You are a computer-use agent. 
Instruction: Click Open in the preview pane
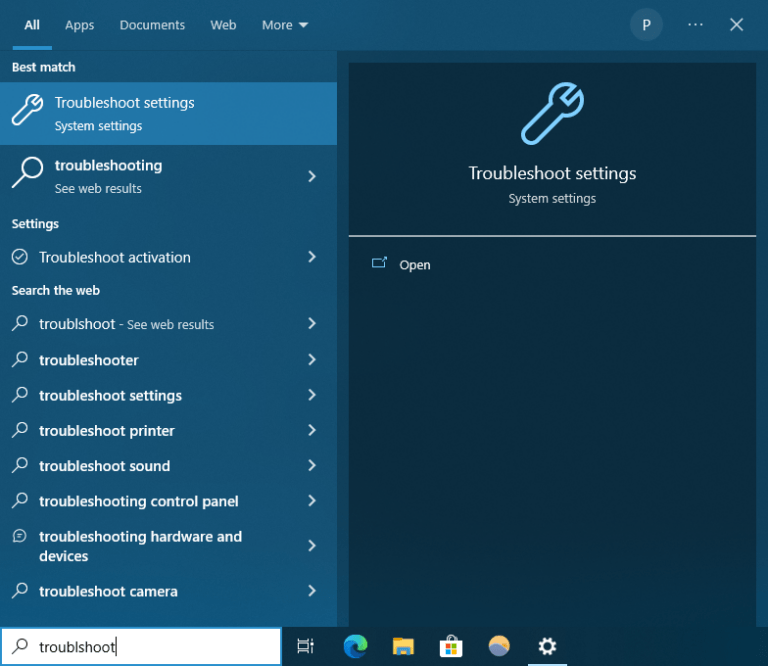tap(414, 265)
